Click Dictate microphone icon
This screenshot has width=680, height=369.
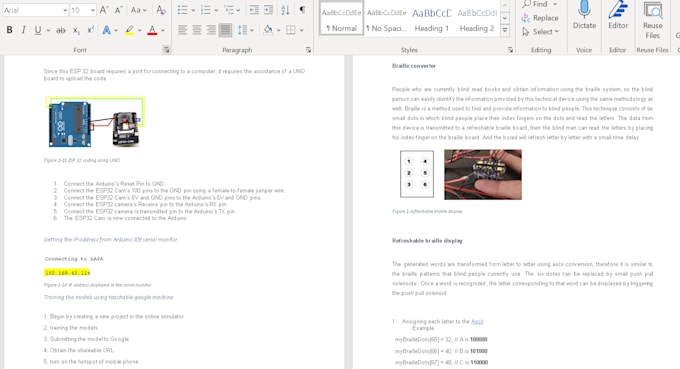coord(584,10)
